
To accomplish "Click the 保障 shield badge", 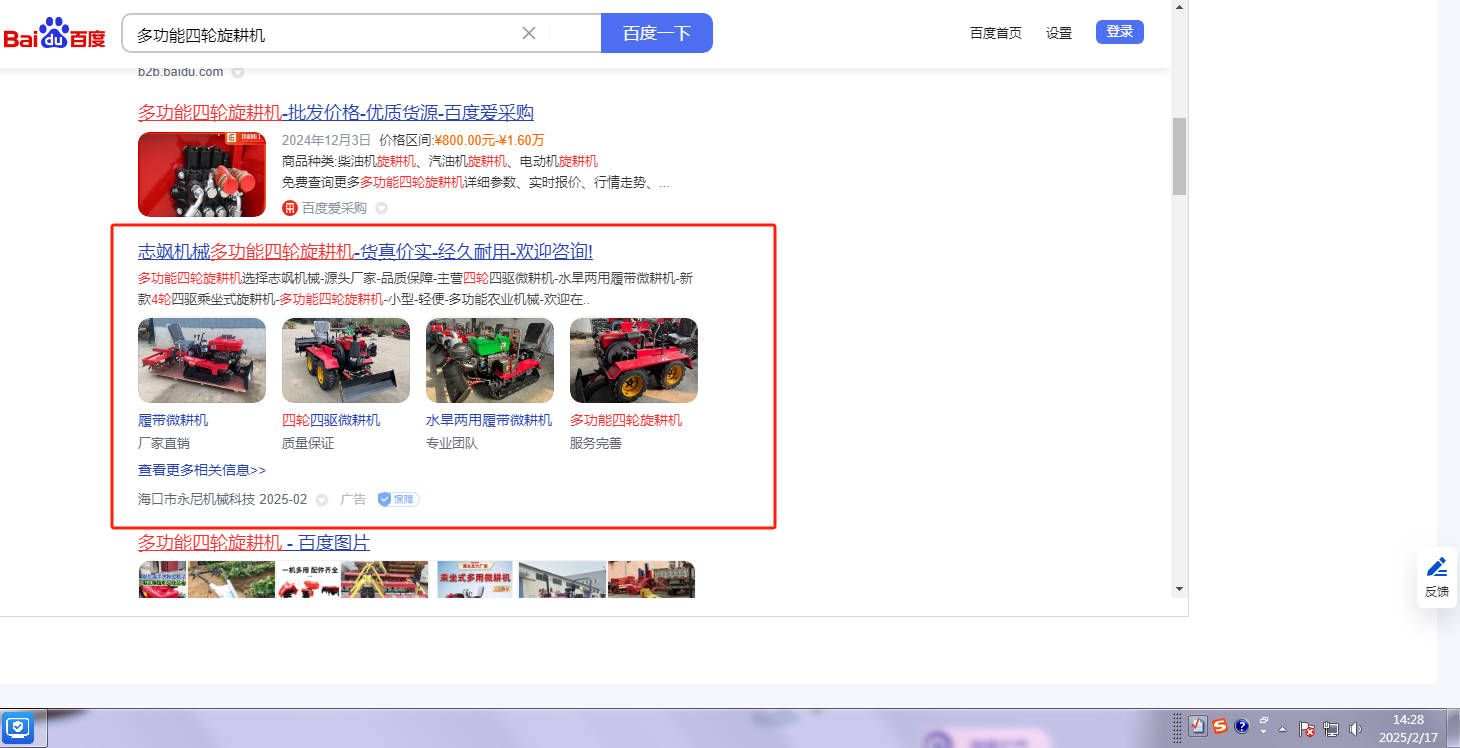I will pyautogui.click(x=398, y=499).
